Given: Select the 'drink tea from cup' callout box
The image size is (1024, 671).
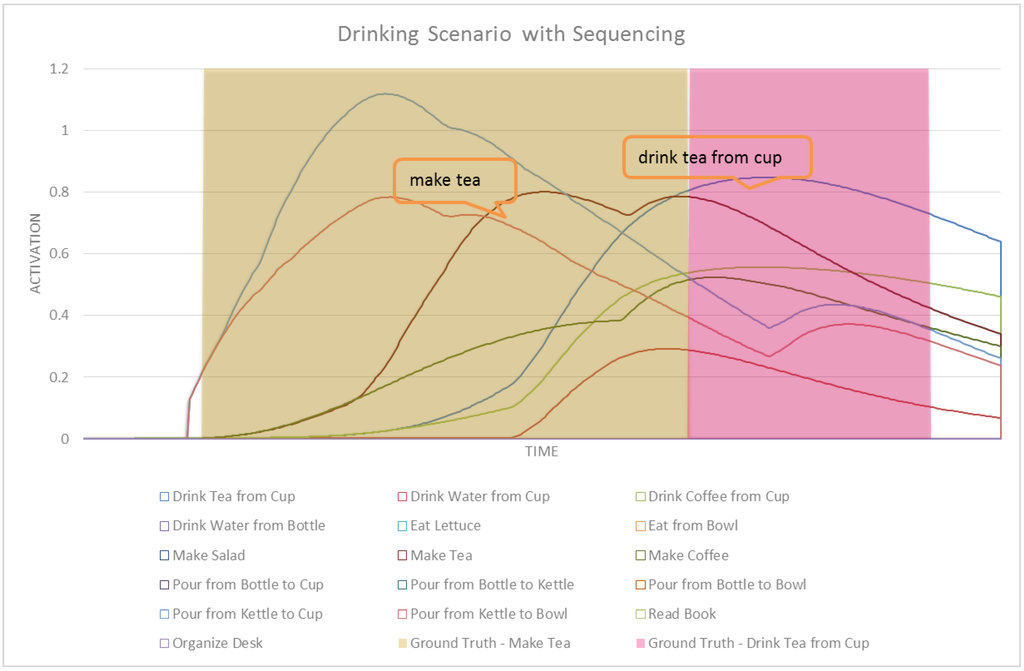Looking at the screenshot, I should [x=717, y=157].
